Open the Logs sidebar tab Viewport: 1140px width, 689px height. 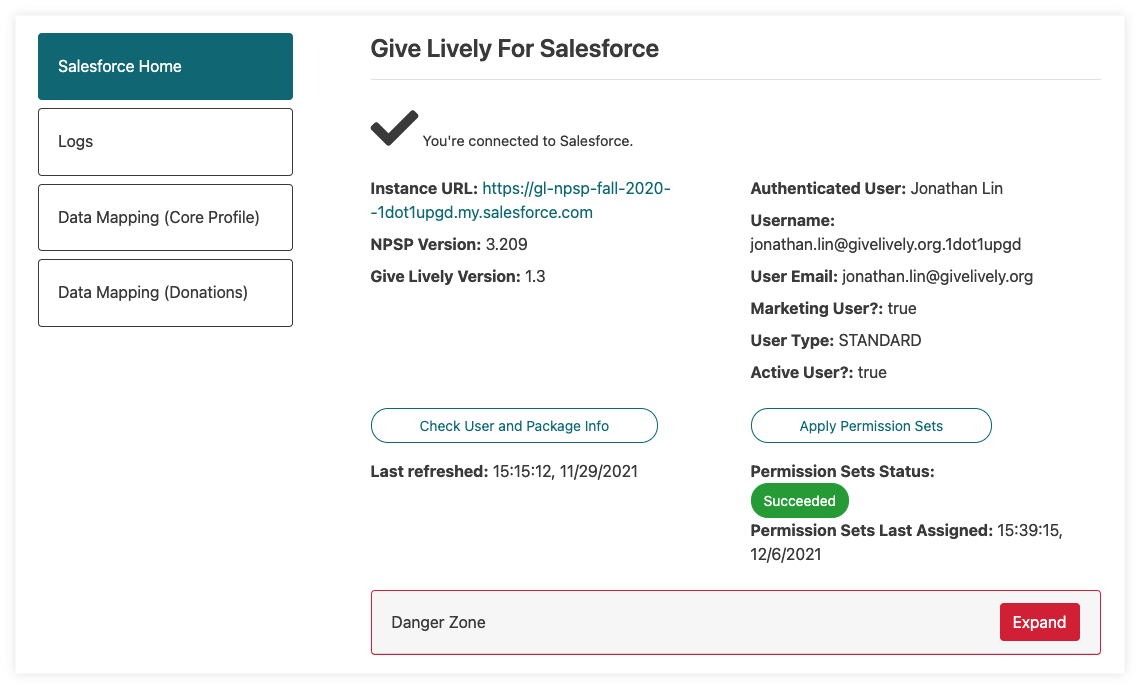[x=165, y=142]
